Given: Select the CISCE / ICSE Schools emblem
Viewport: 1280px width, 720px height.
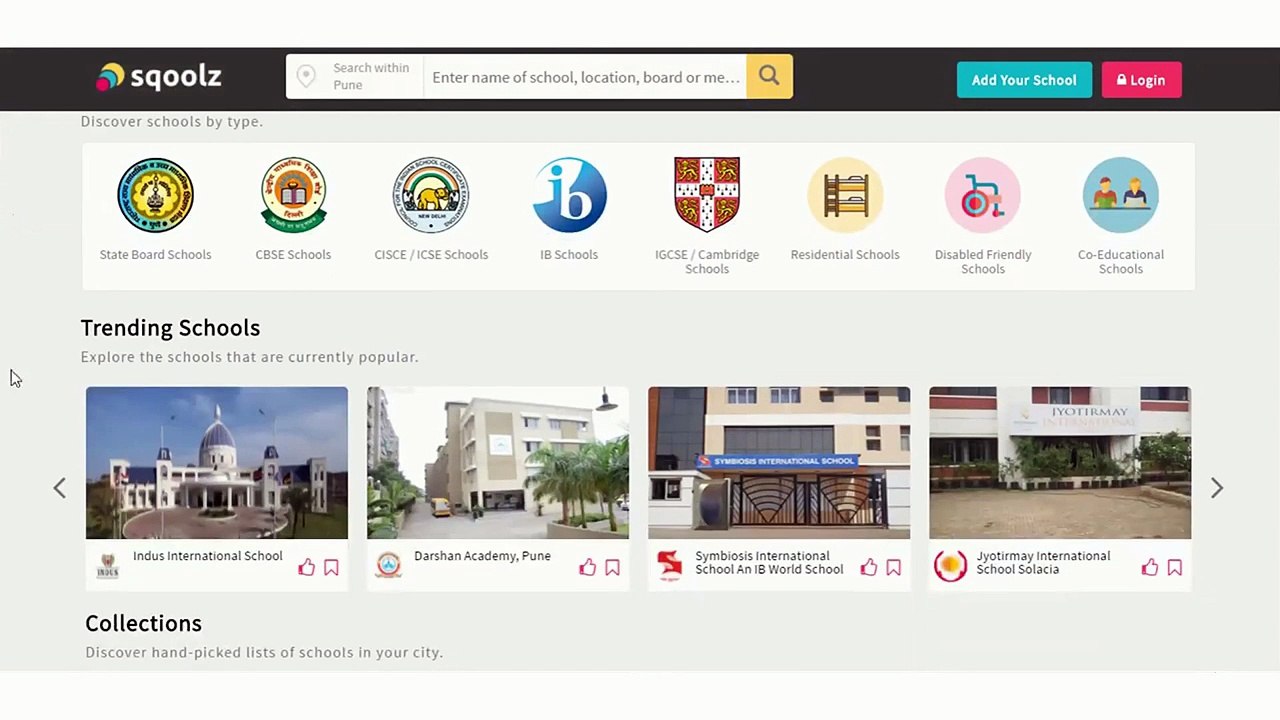Looking at the screenshot, I should (x=431, y=194).
